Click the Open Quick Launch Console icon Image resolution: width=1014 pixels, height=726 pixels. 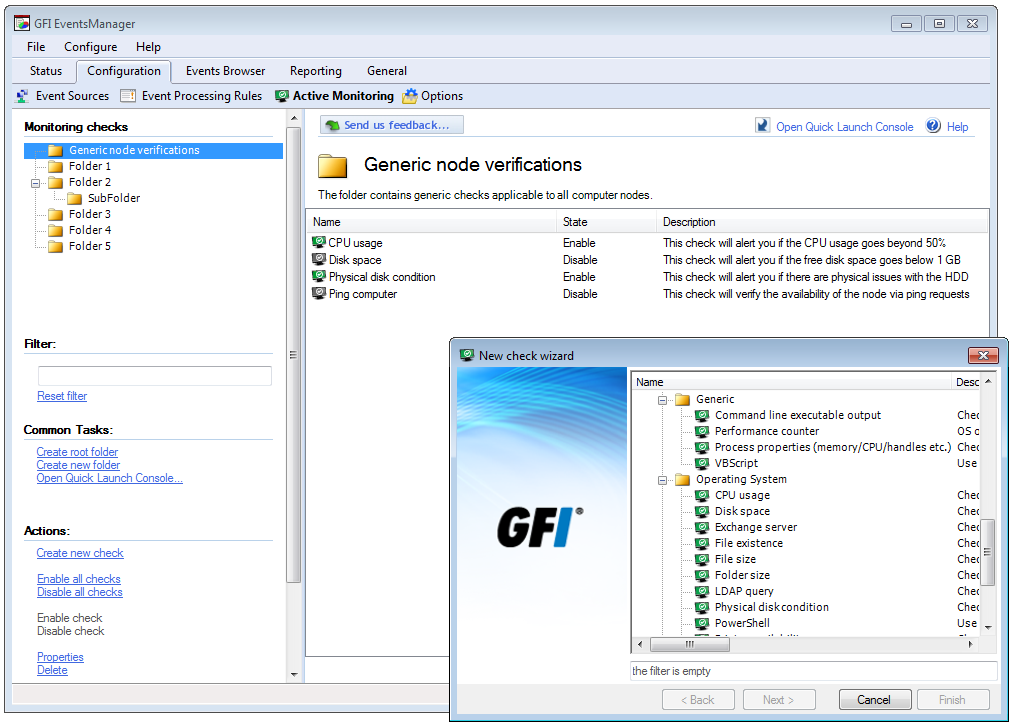[x=763, y=125]
